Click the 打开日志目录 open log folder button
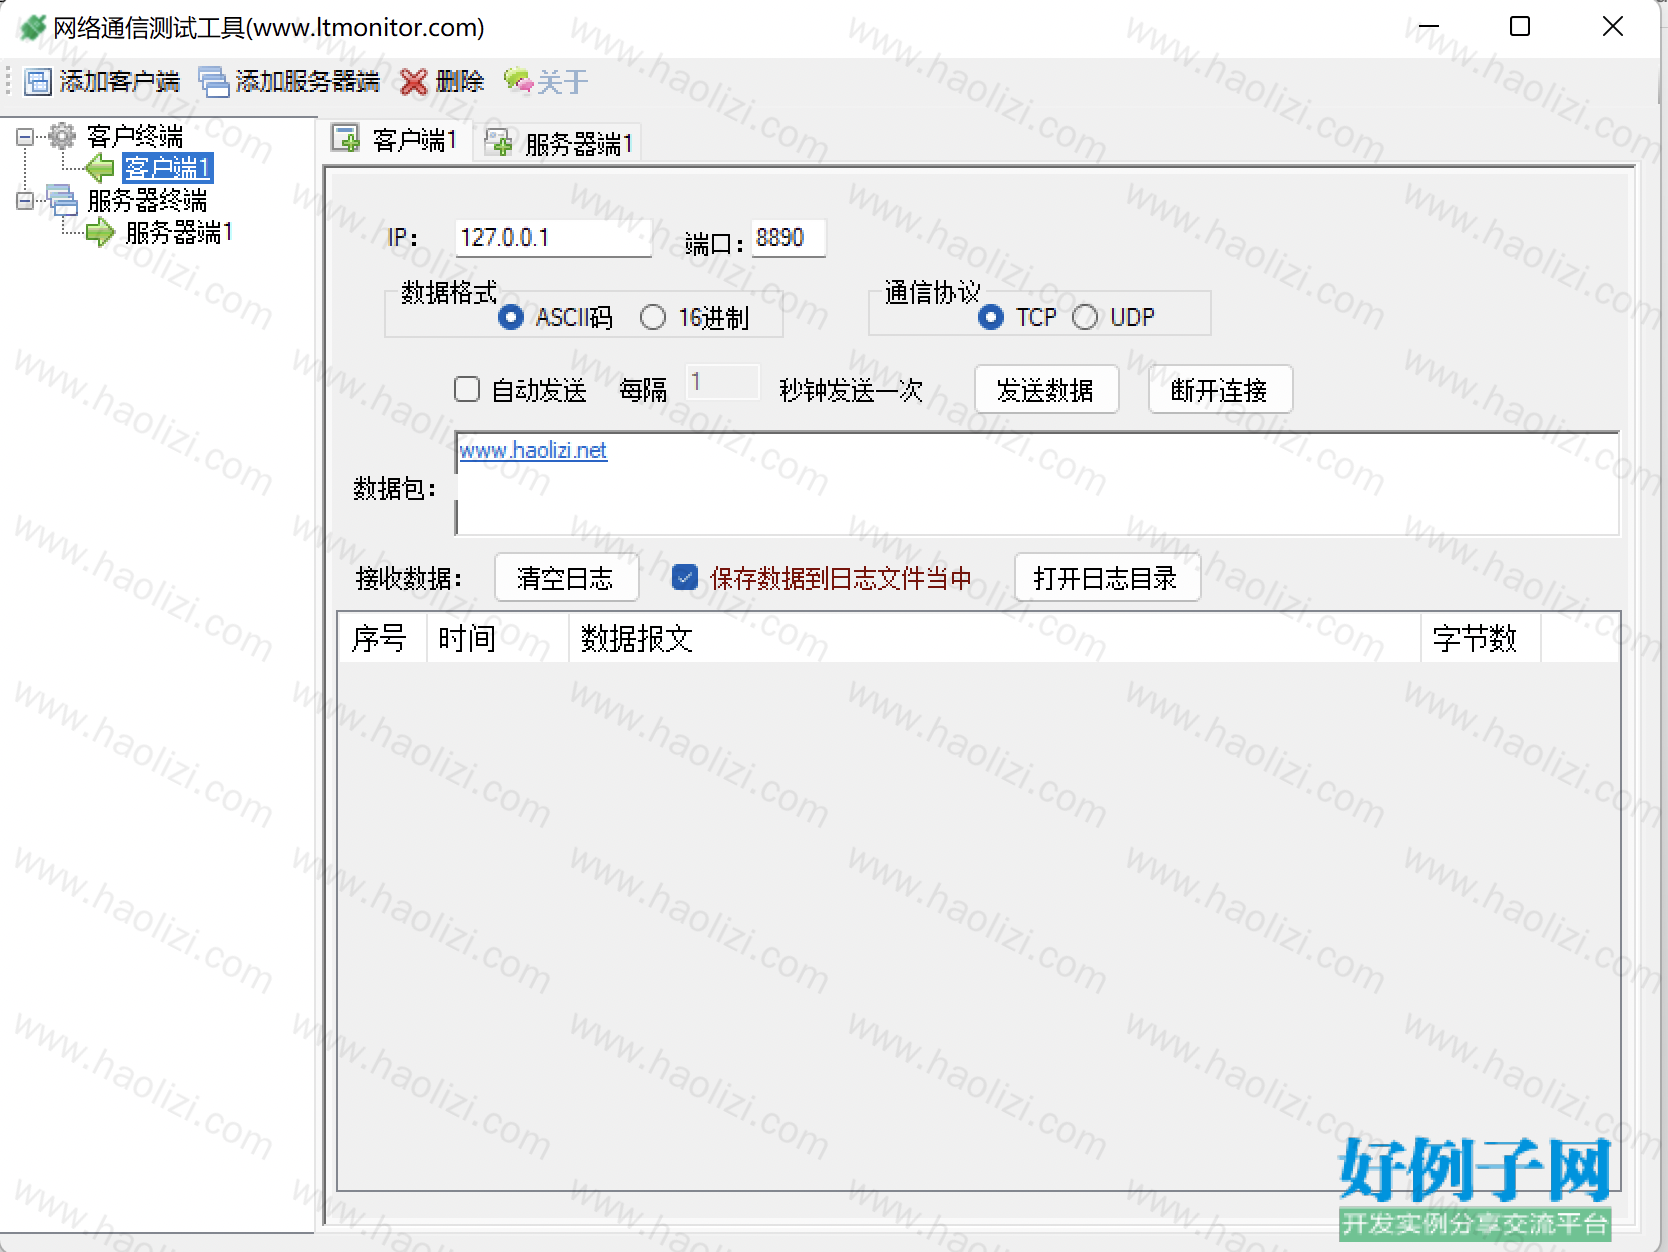The image size is (1668, 1252). 1106,577
